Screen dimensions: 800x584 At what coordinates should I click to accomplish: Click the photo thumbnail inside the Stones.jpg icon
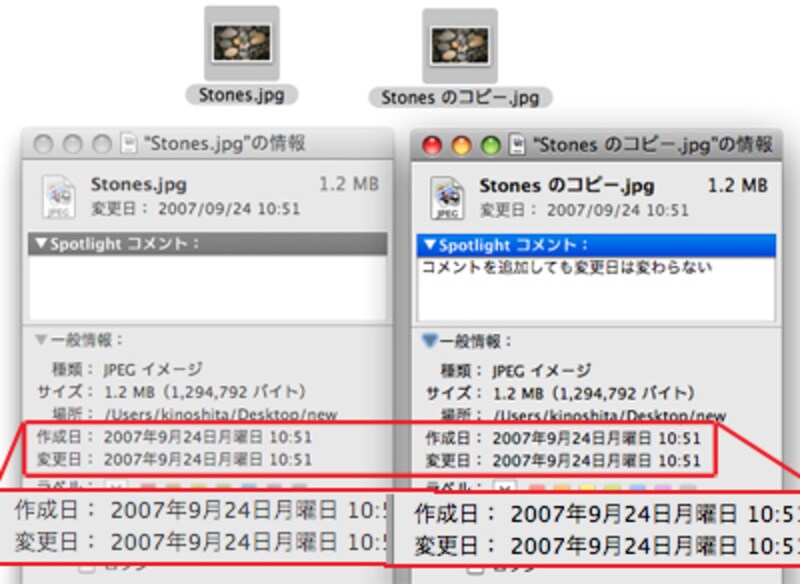240,42
